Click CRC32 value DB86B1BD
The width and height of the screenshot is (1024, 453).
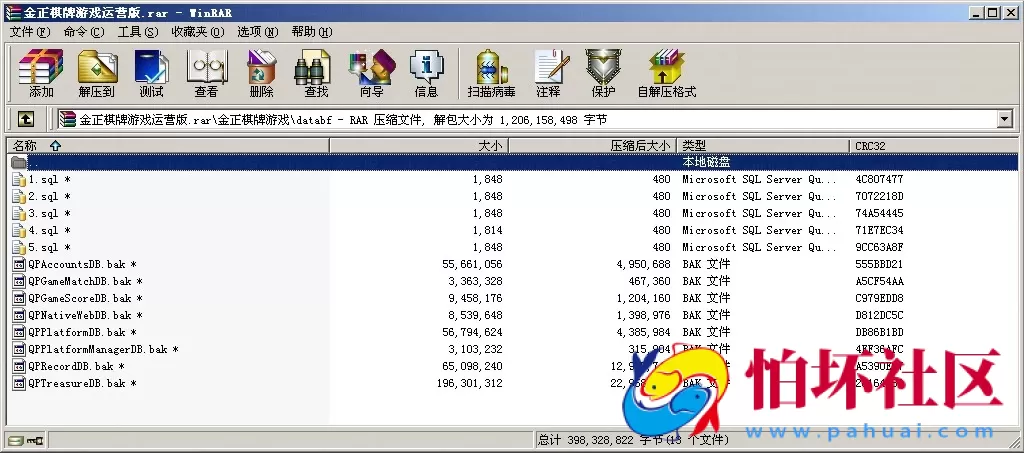click(879, 332)
